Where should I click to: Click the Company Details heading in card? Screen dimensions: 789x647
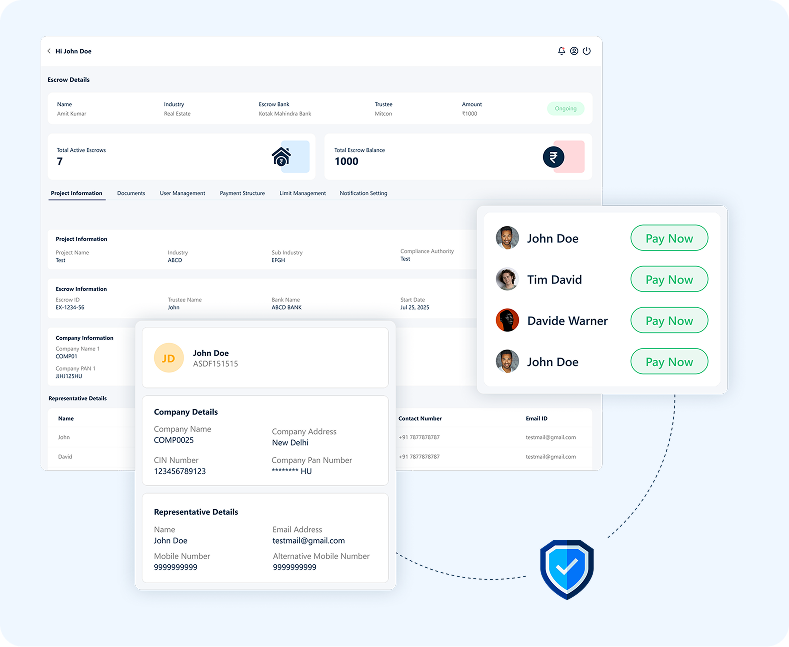click(186, 412)
